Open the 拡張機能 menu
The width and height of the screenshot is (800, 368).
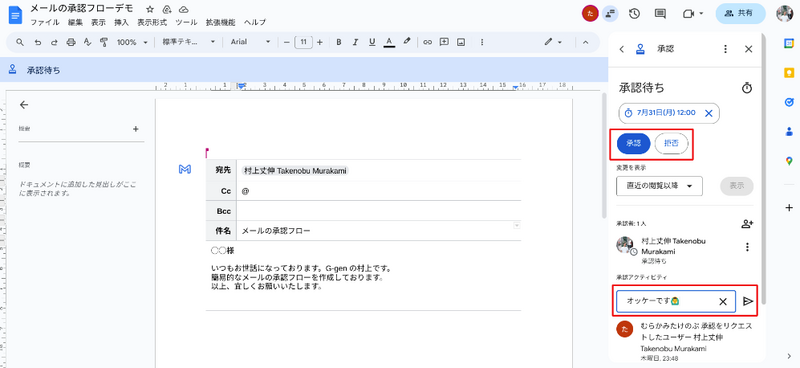point(220,22)
